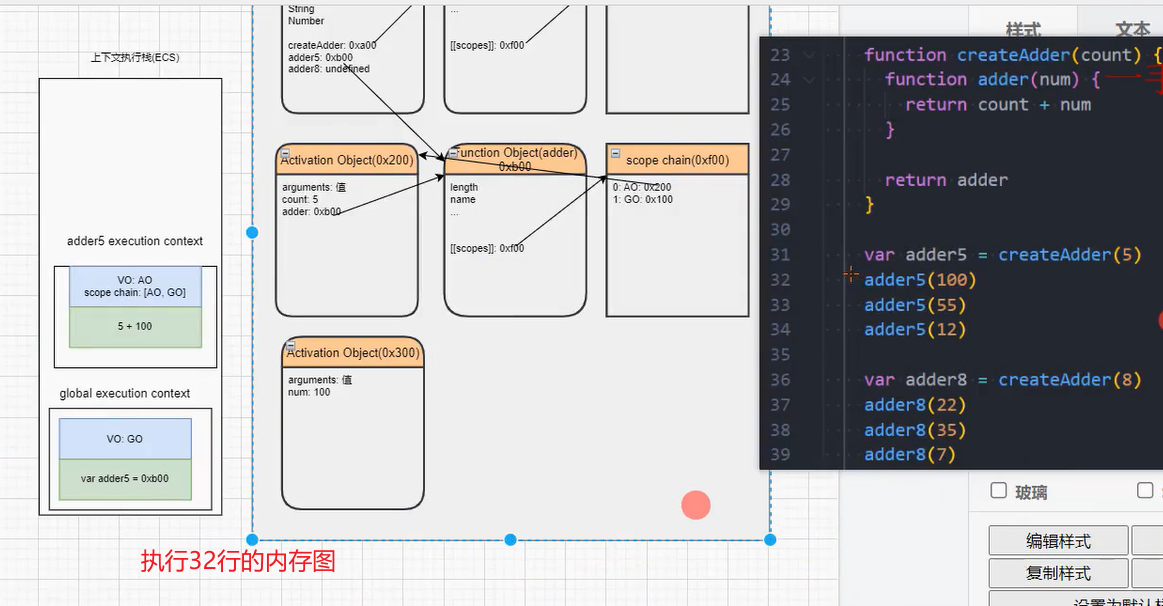Click line number 35 in the code gutter

[x=780, y=355]
